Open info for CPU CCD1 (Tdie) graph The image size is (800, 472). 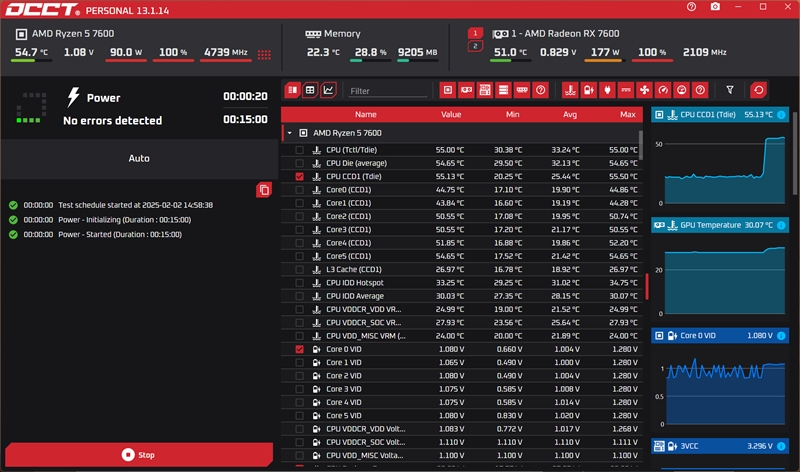(x=781, y=115)
